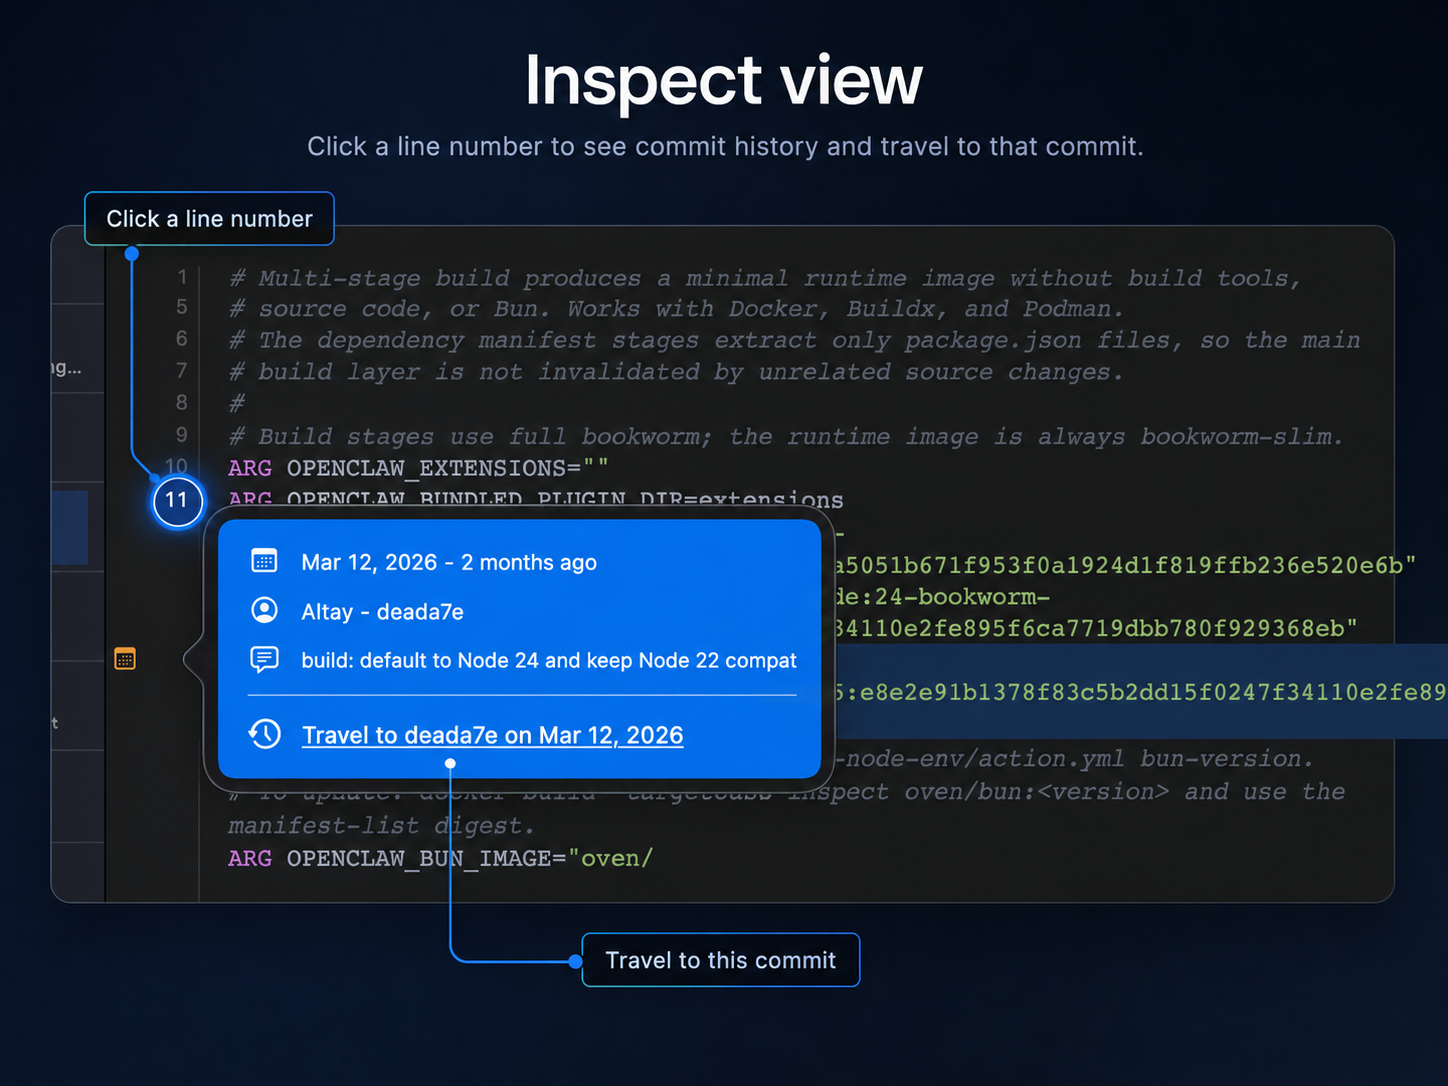This screenshot has width=1448, height=1086.
Task: Click the text 'Mar 12, 2026 - 2 months ago'
Action: pyautogui.click(x=449, y=562)
